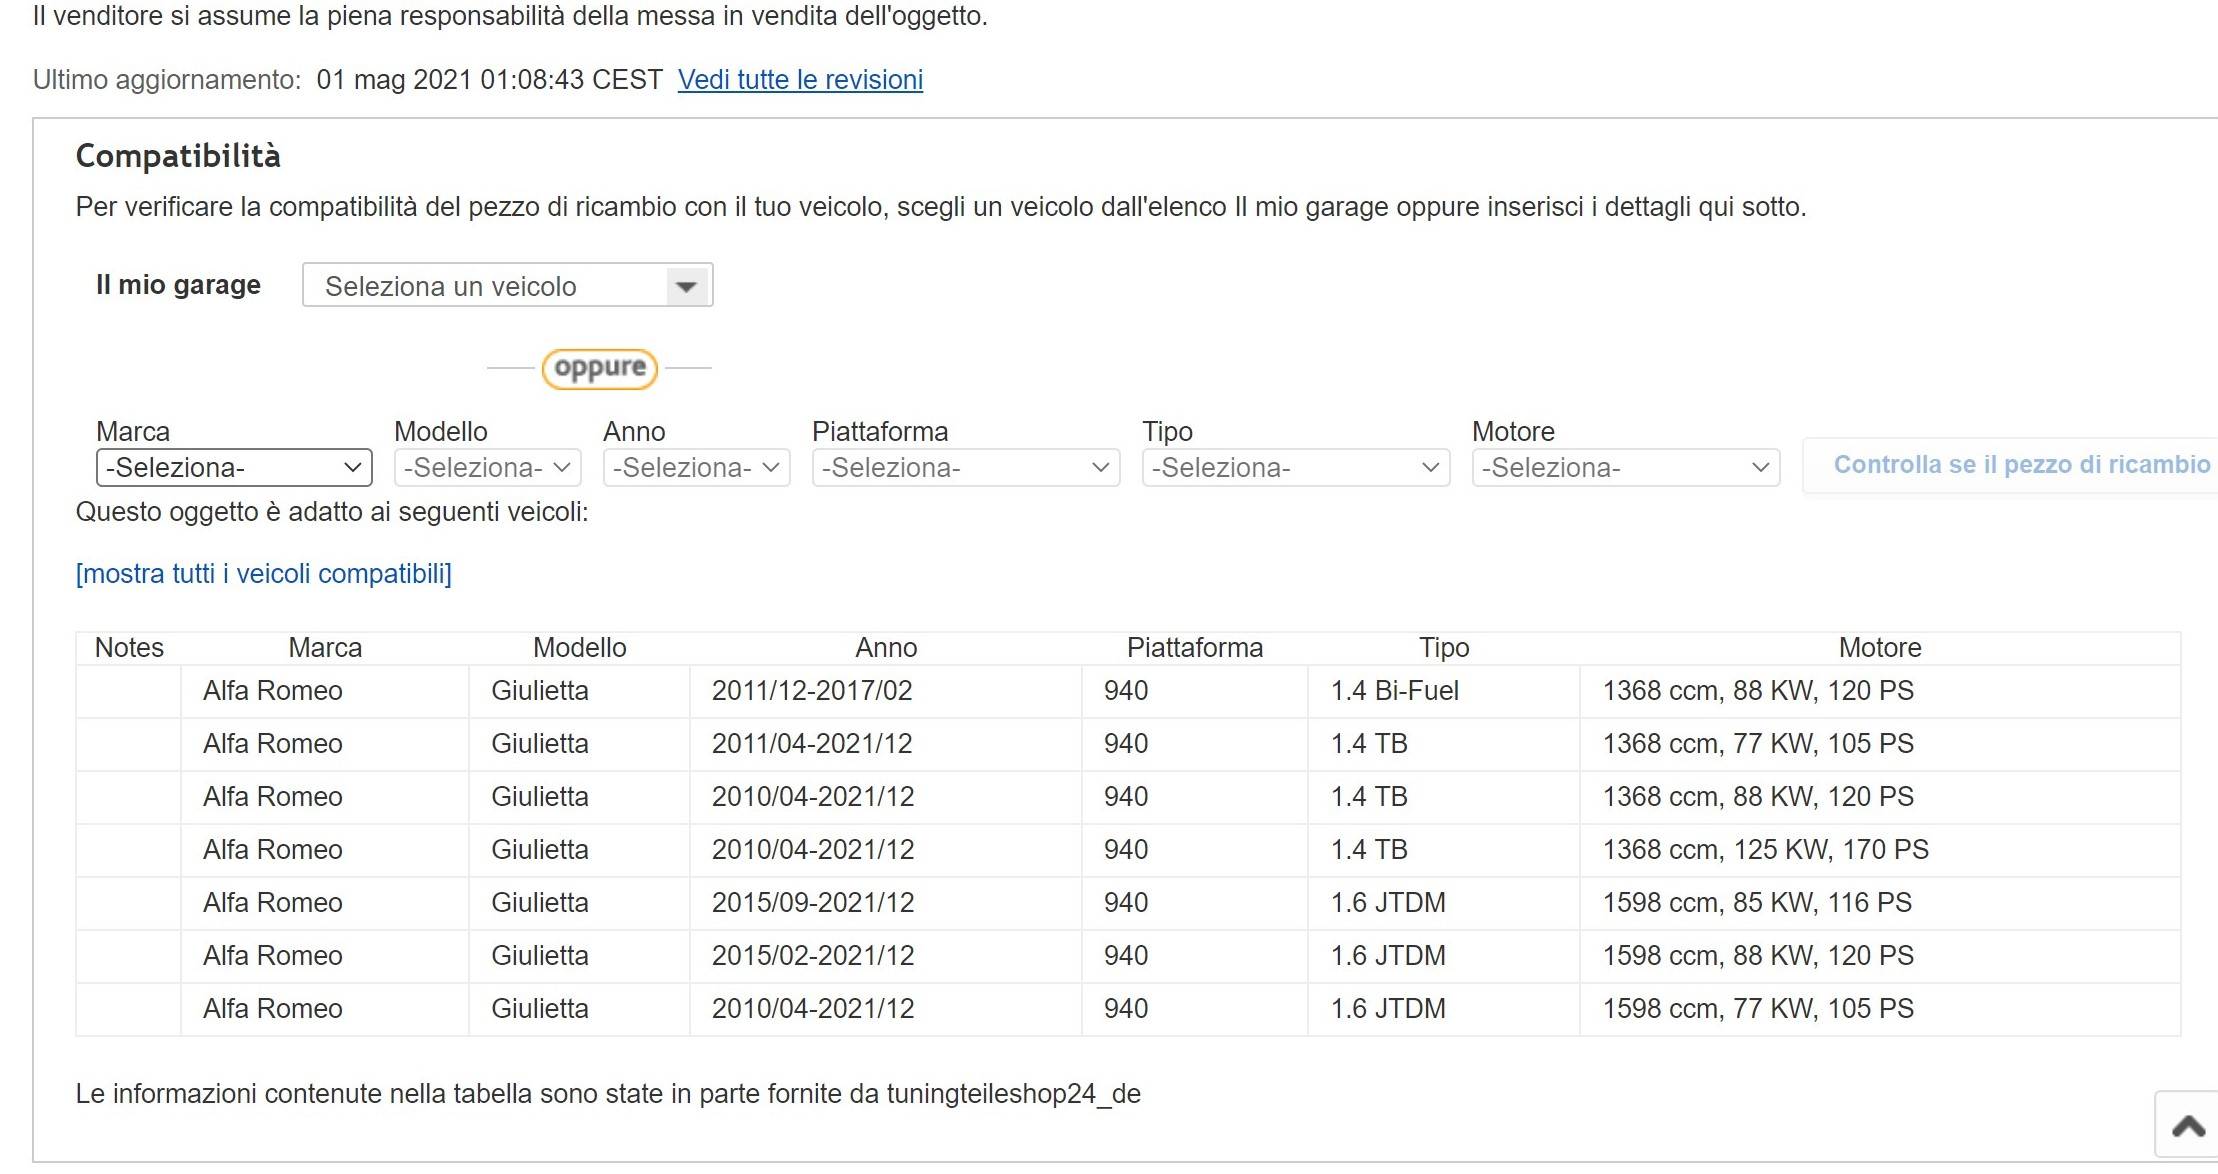Viewport: 2218px width, 1174px height.
Task: Click 'Vedi tutte le revisioni' link
Action: 800,80
